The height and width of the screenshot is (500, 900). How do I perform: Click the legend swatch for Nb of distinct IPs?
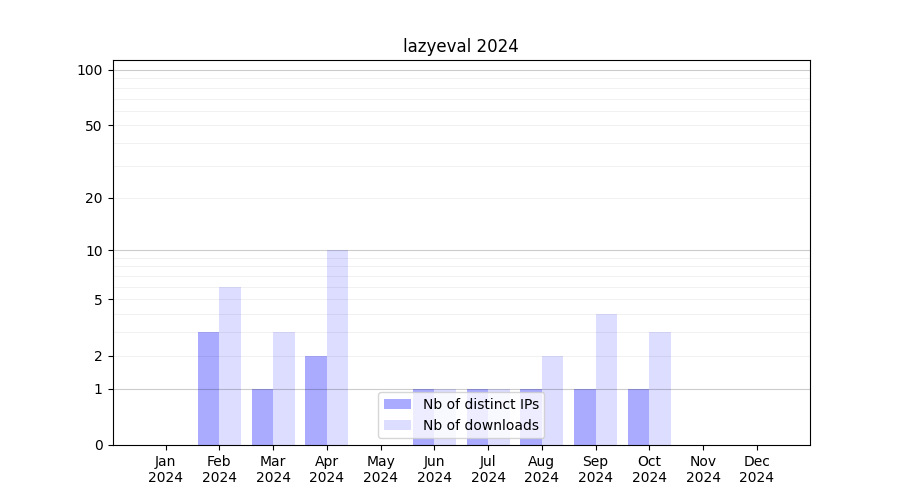(397, 404)
